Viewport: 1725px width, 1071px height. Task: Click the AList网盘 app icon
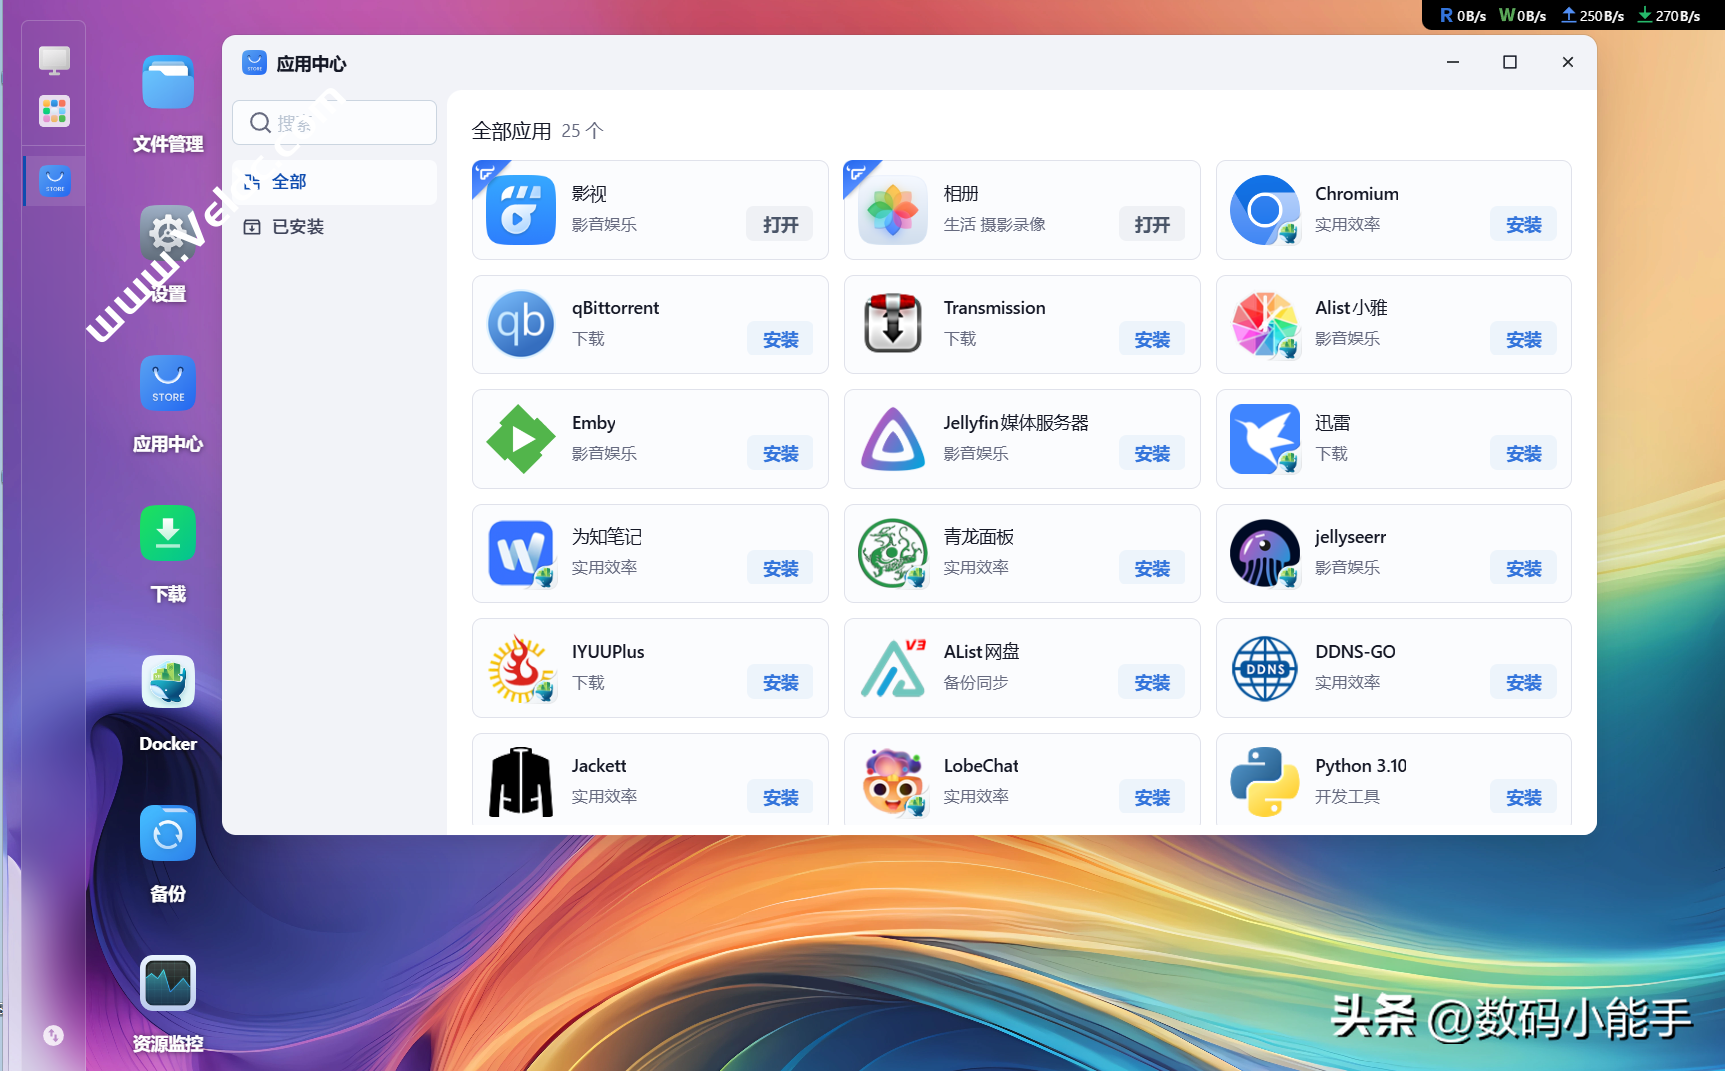point(893,668)
